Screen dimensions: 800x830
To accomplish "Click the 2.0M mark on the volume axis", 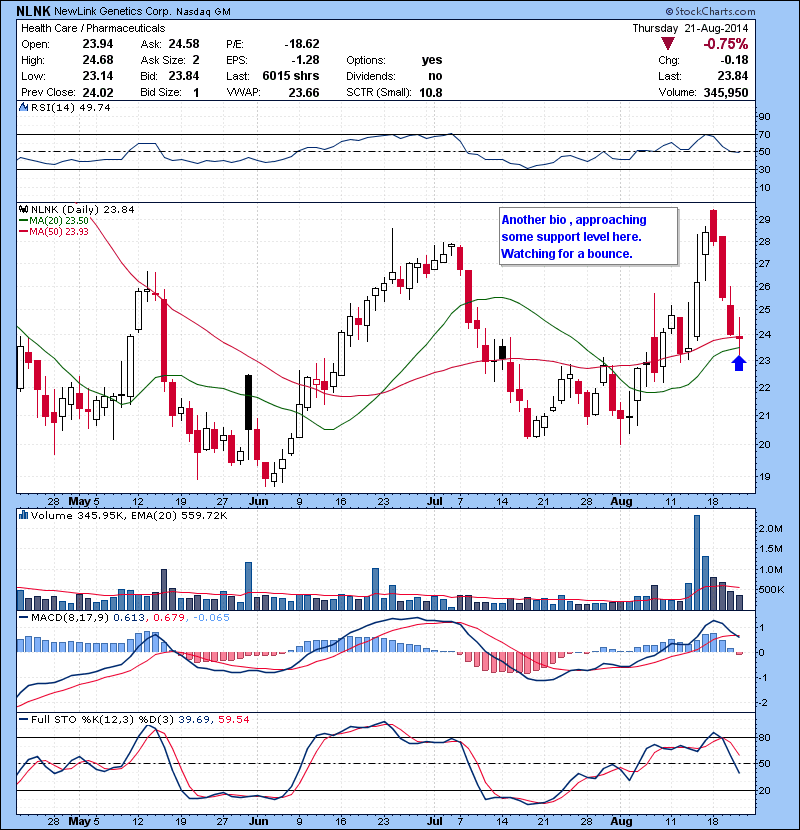I will point(770,528).
